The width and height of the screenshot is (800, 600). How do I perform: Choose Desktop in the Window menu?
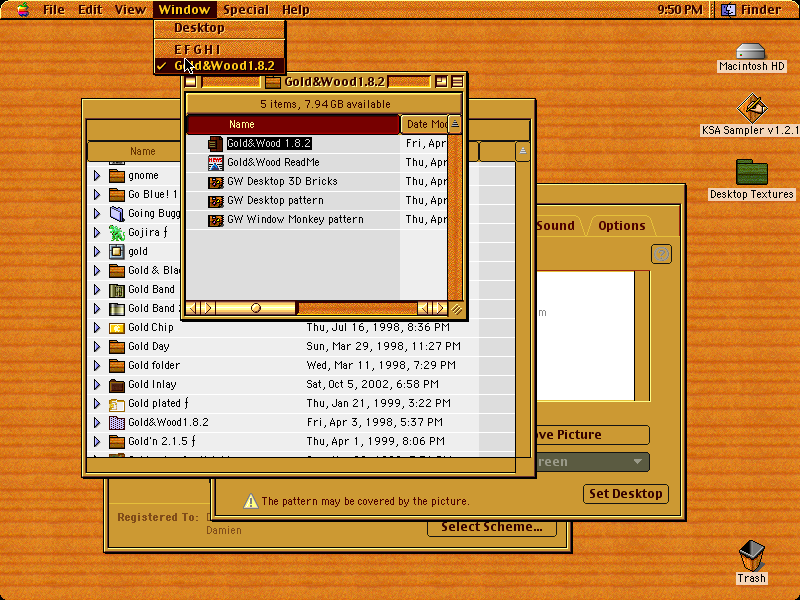(x=219, y=28)
